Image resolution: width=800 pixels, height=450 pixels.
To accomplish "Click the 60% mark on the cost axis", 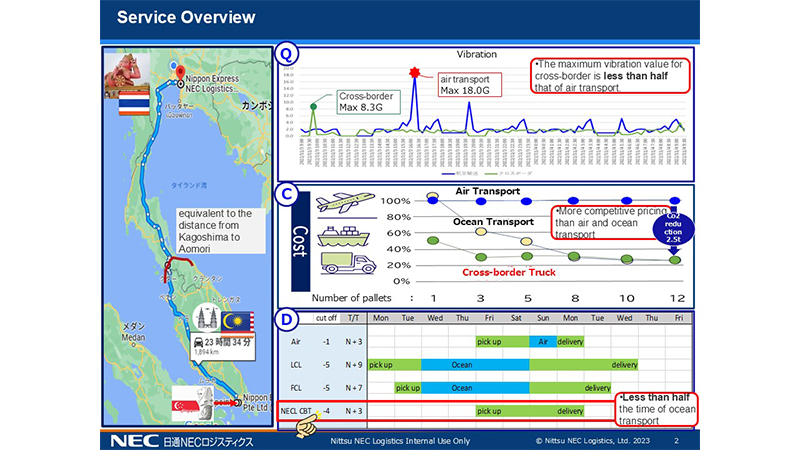I will (x=398, y=233).
